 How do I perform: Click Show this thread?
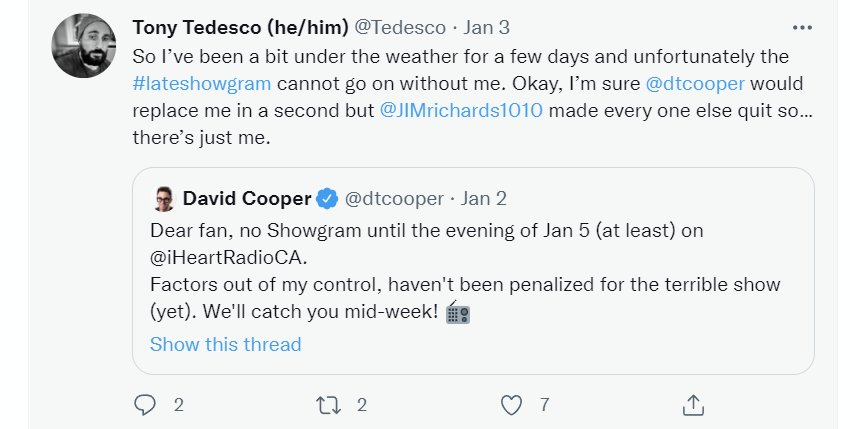coord(226,344)
